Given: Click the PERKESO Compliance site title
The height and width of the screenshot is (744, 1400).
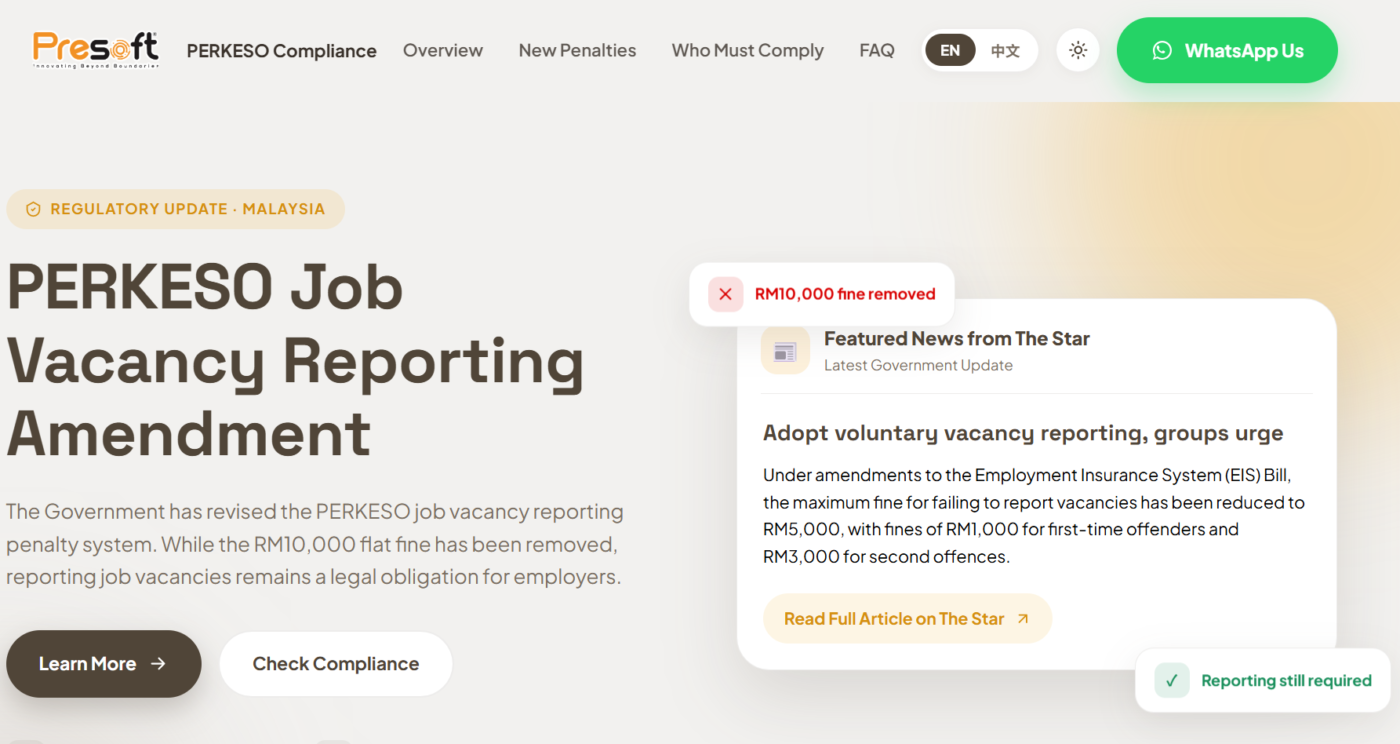Looking at the screenshot, I should (282, 50).
